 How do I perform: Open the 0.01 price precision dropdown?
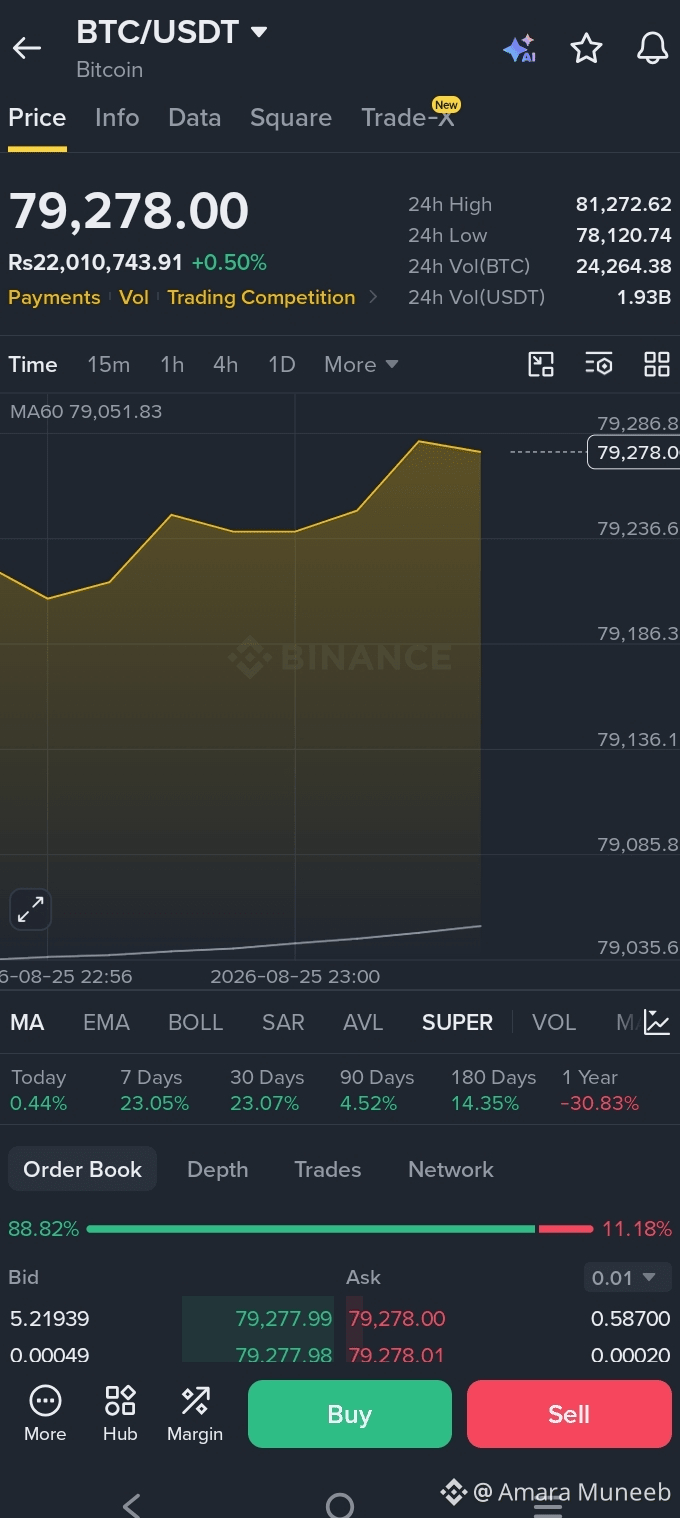[x=625, y=1277]
